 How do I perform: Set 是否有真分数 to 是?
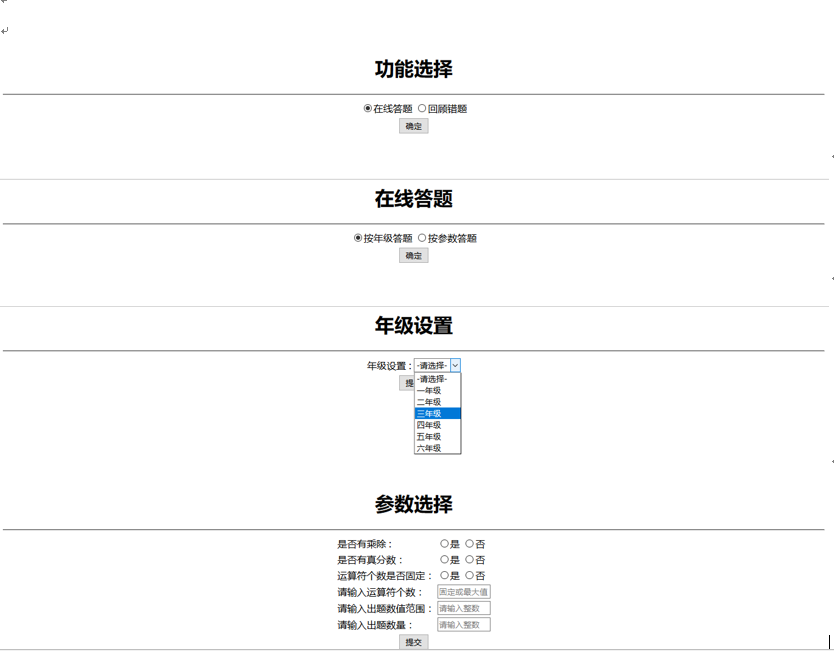coord(444,560)
